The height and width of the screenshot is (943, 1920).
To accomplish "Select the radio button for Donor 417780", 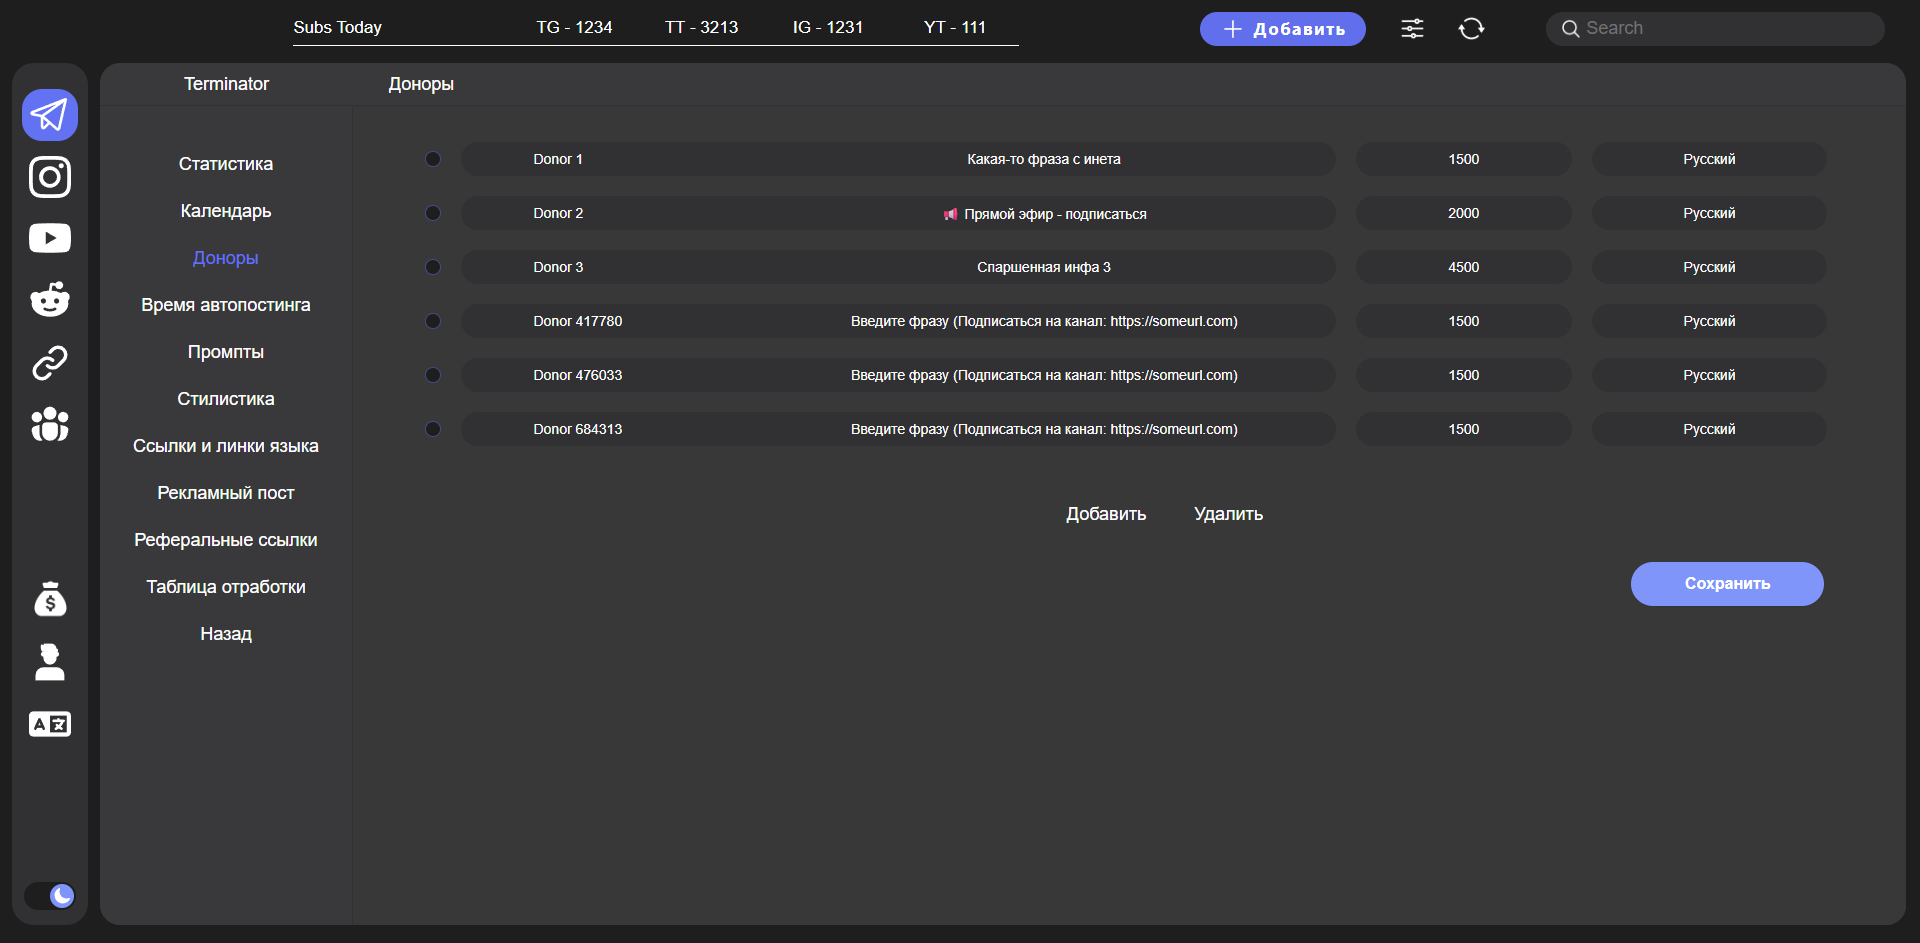I will tap(433, 321).
